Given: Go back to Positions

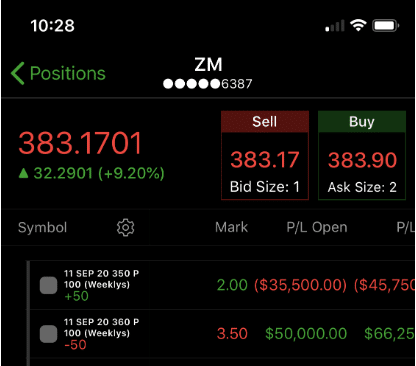Looking at the screenshot, I should click(58, 73).
